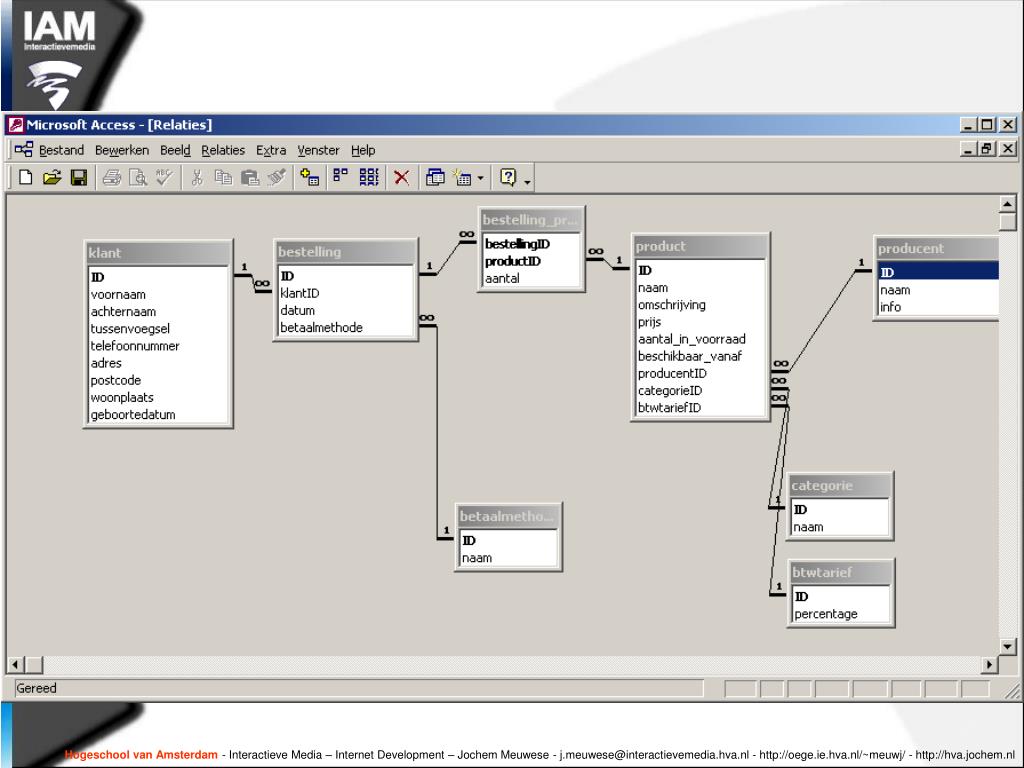Click the Database Window icon

pyautogui.click(x=435, y=177)
